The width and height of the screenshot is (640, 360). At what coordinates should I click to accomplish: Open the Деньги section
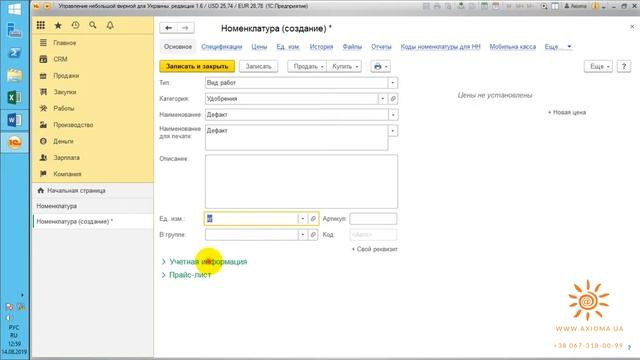click(x=63, y=141)
